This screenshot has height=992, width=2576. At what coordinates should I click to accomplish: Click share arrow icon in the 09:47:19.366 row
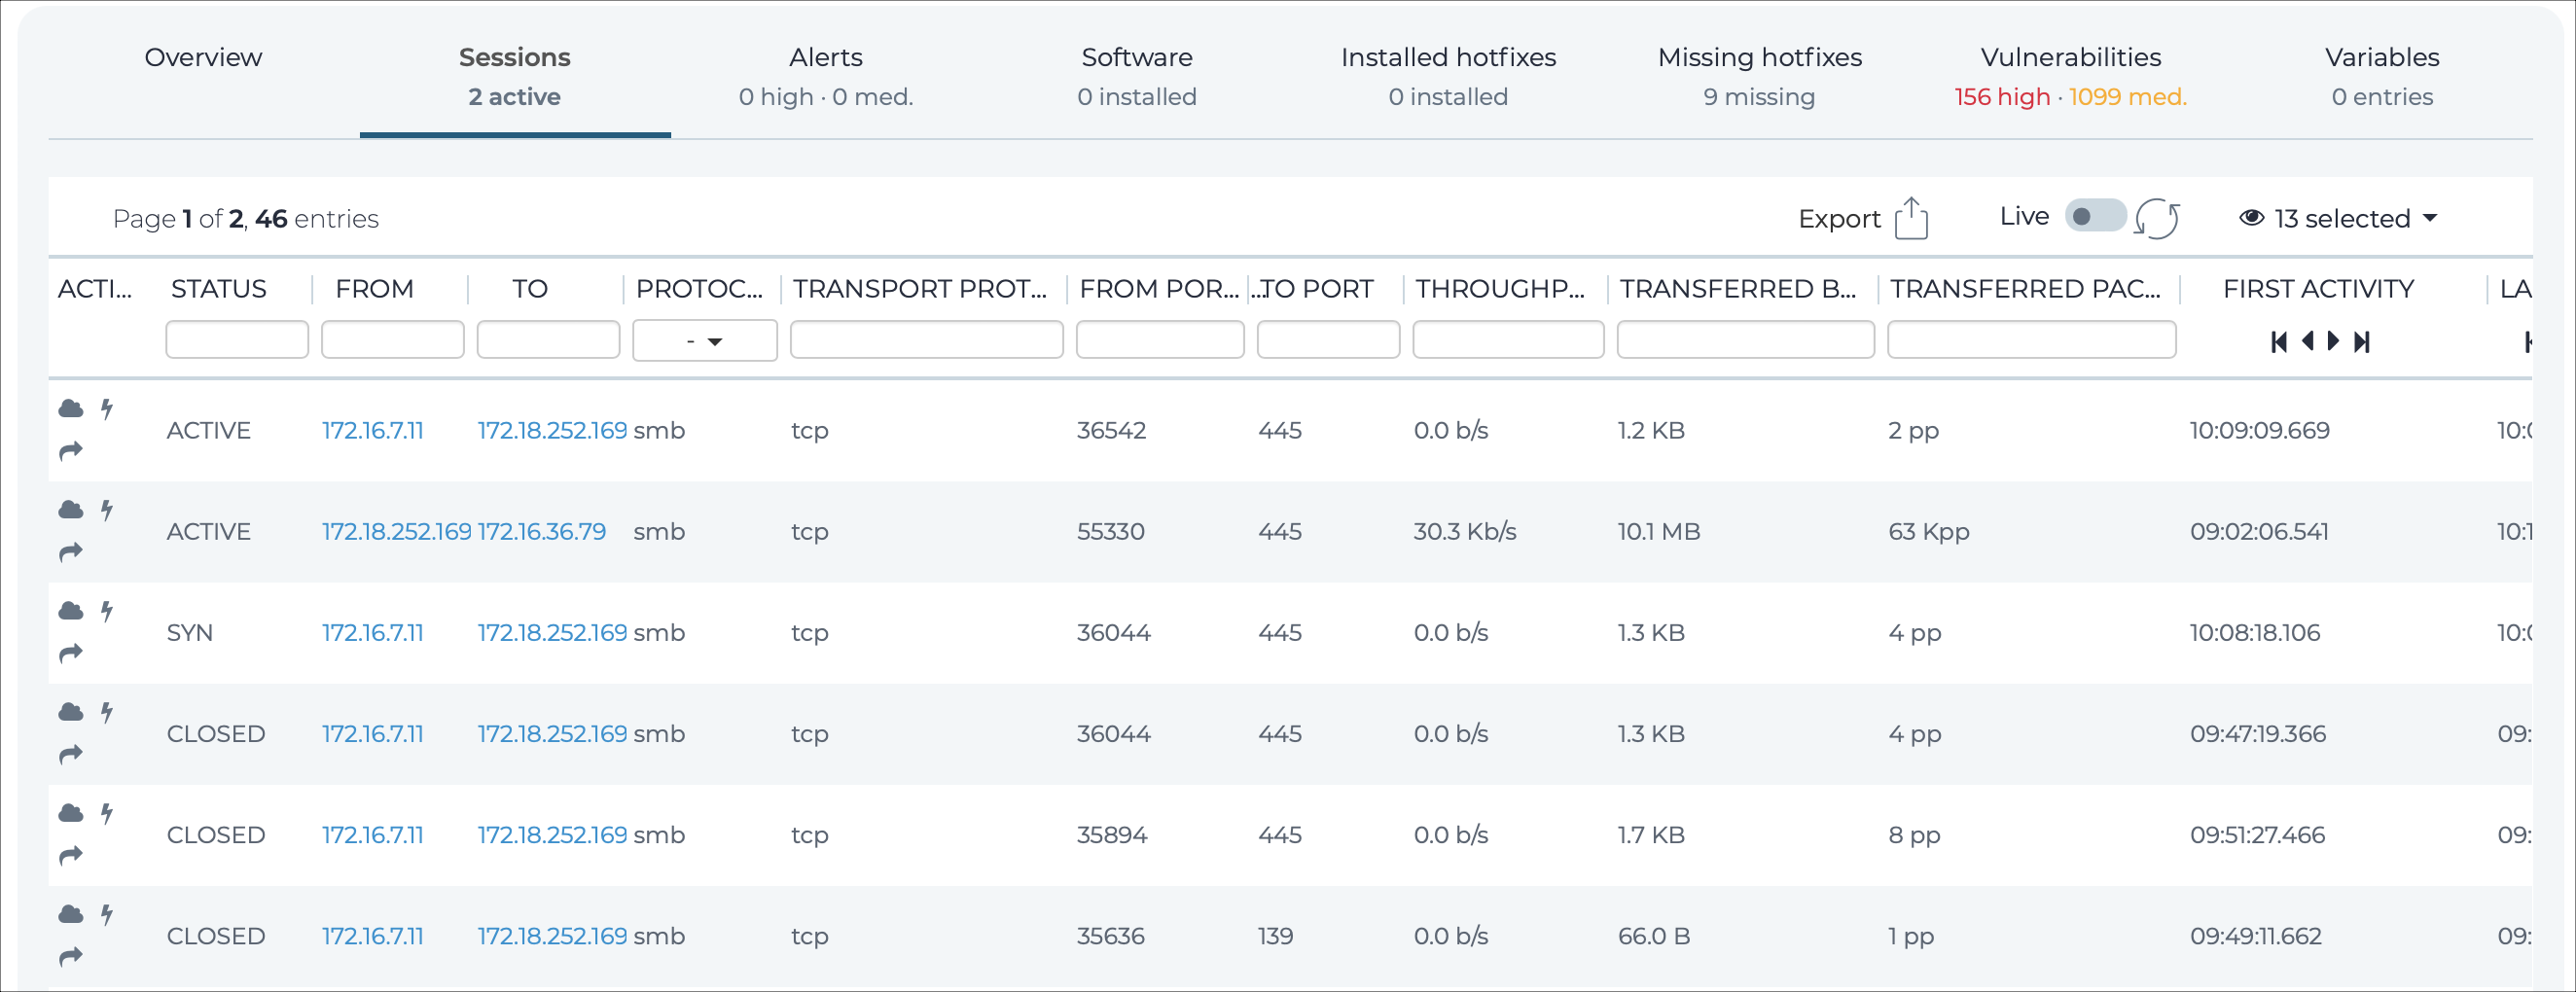(x=71, y=755)
